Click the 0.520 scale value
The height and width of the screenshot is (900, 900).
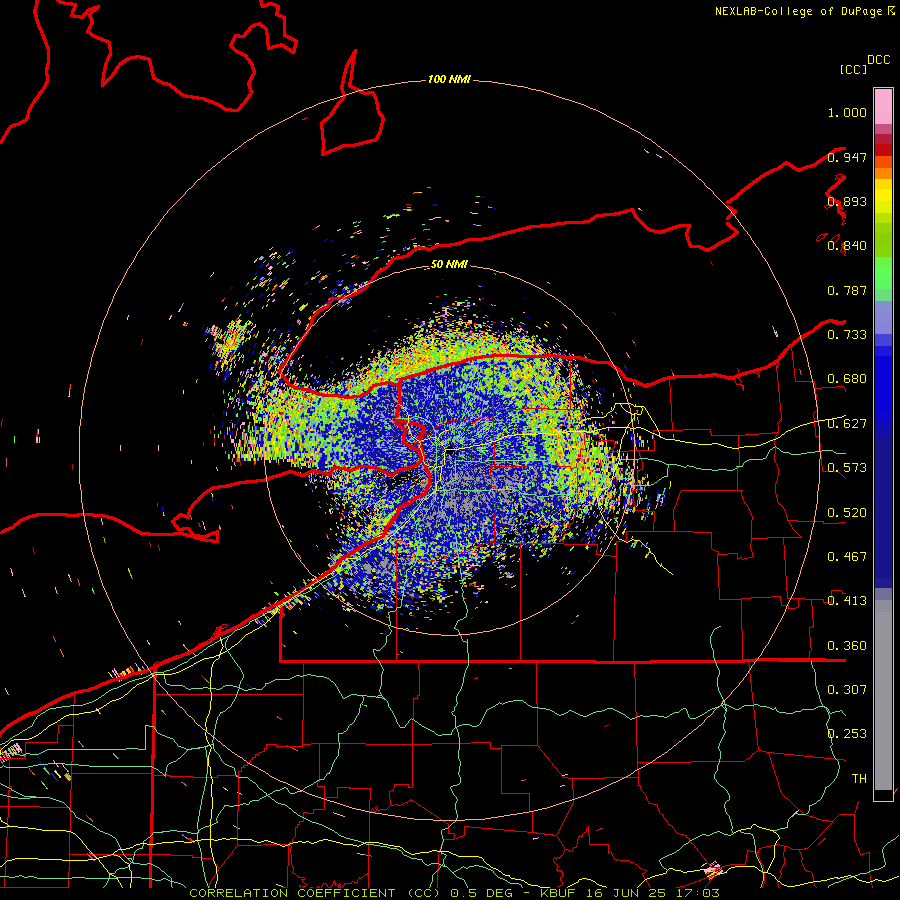[x=847, y=513]
